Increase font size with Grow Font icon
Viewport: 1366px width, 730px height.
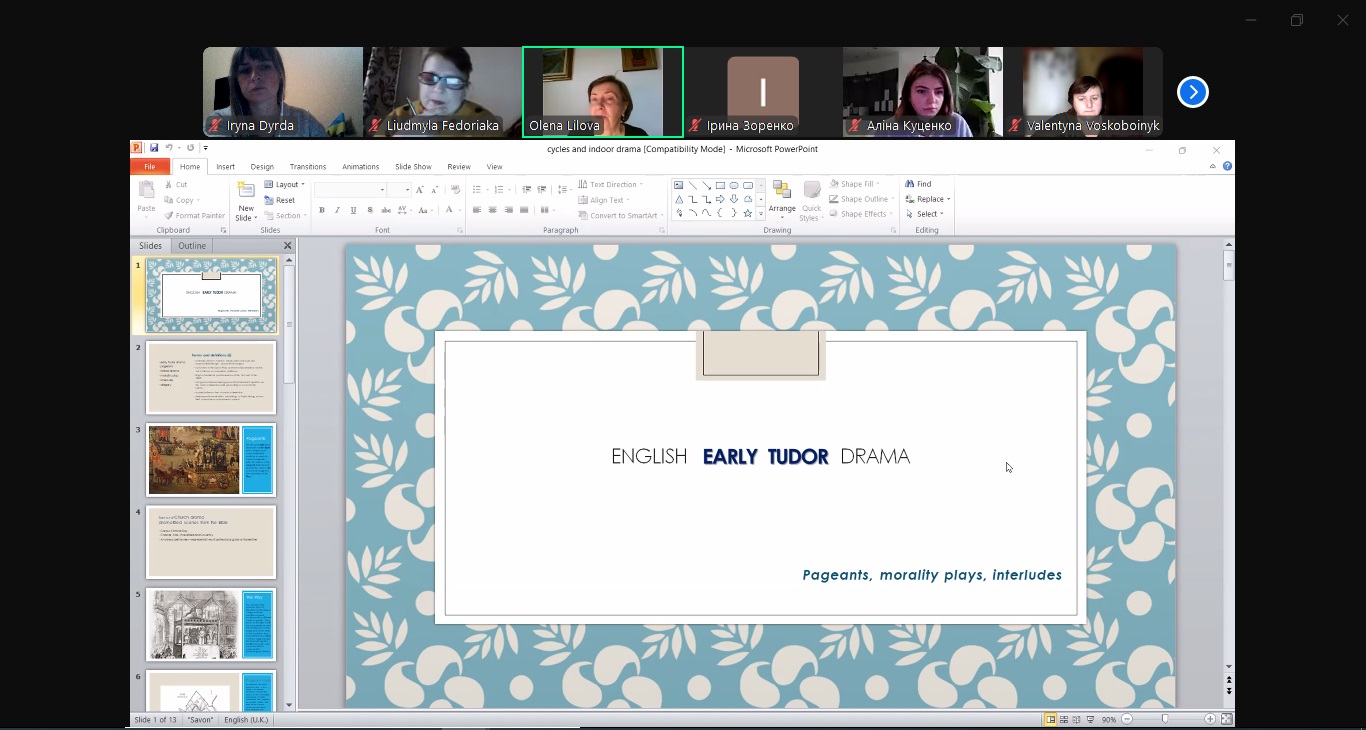(419, 190)
